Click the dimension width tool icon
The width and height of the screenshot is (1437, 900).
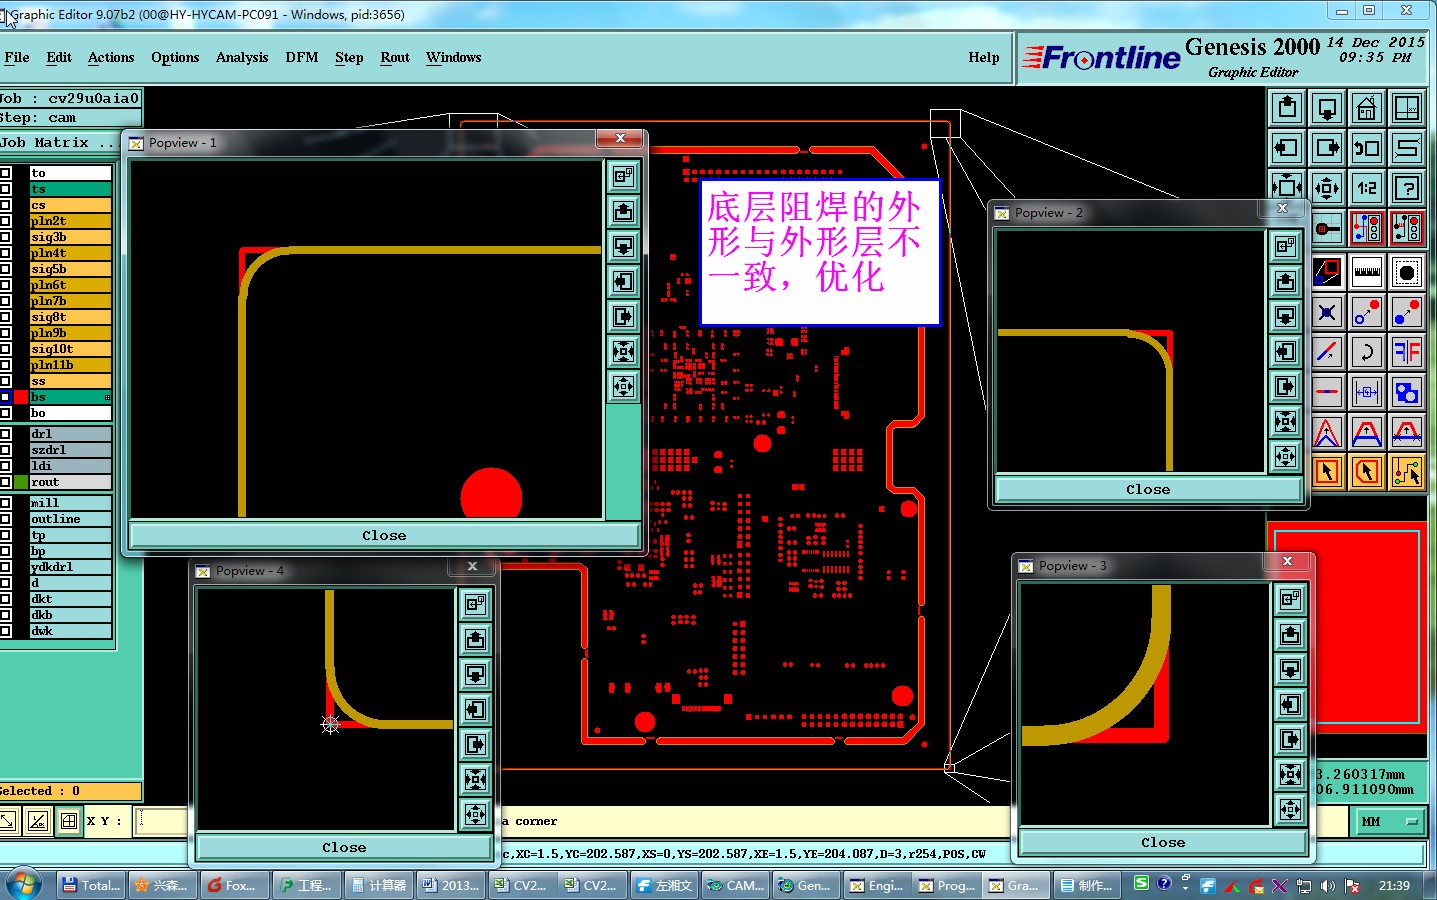[1367, 392]
